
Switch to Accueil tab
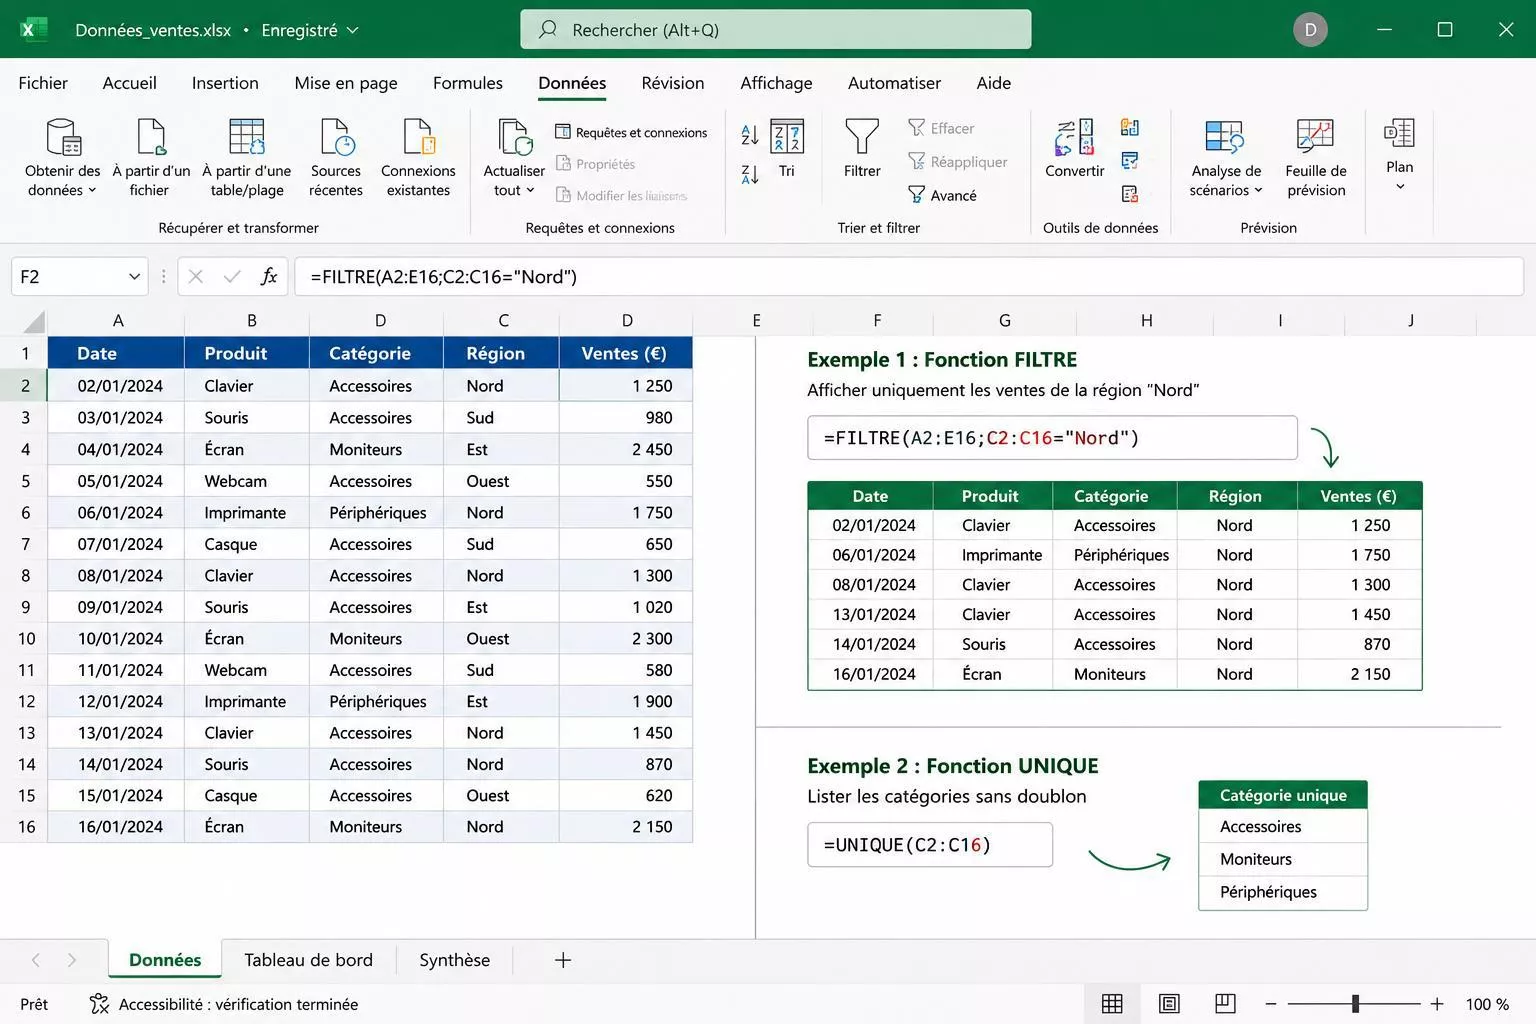pyautogui.click(x=130, y=83)
